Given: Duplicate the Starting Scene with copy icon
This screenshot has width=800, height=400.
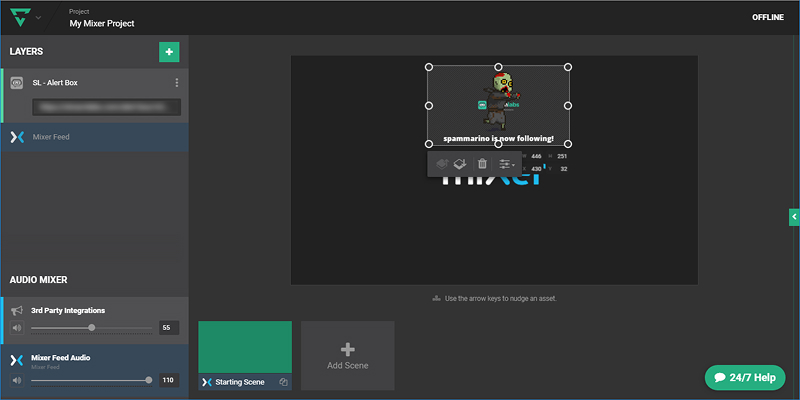Looking at the screenshot, I should pyautogui.click(x=284, y=382).
